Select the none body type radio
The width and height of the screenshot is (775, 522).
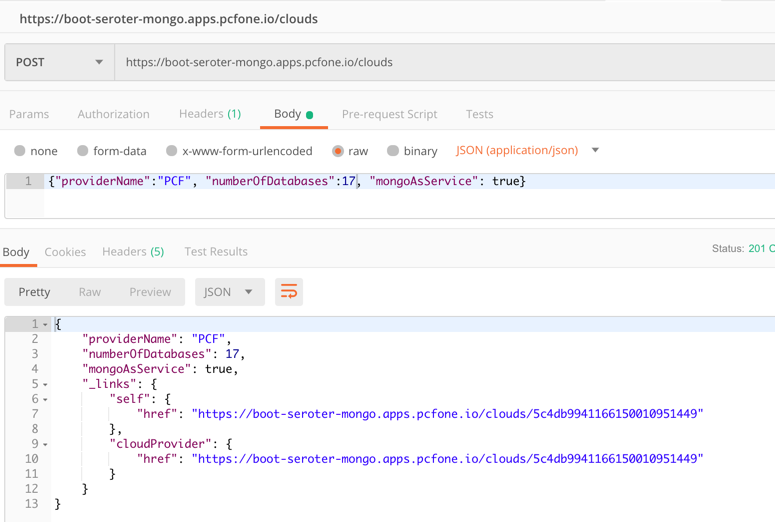coord(20,151)
